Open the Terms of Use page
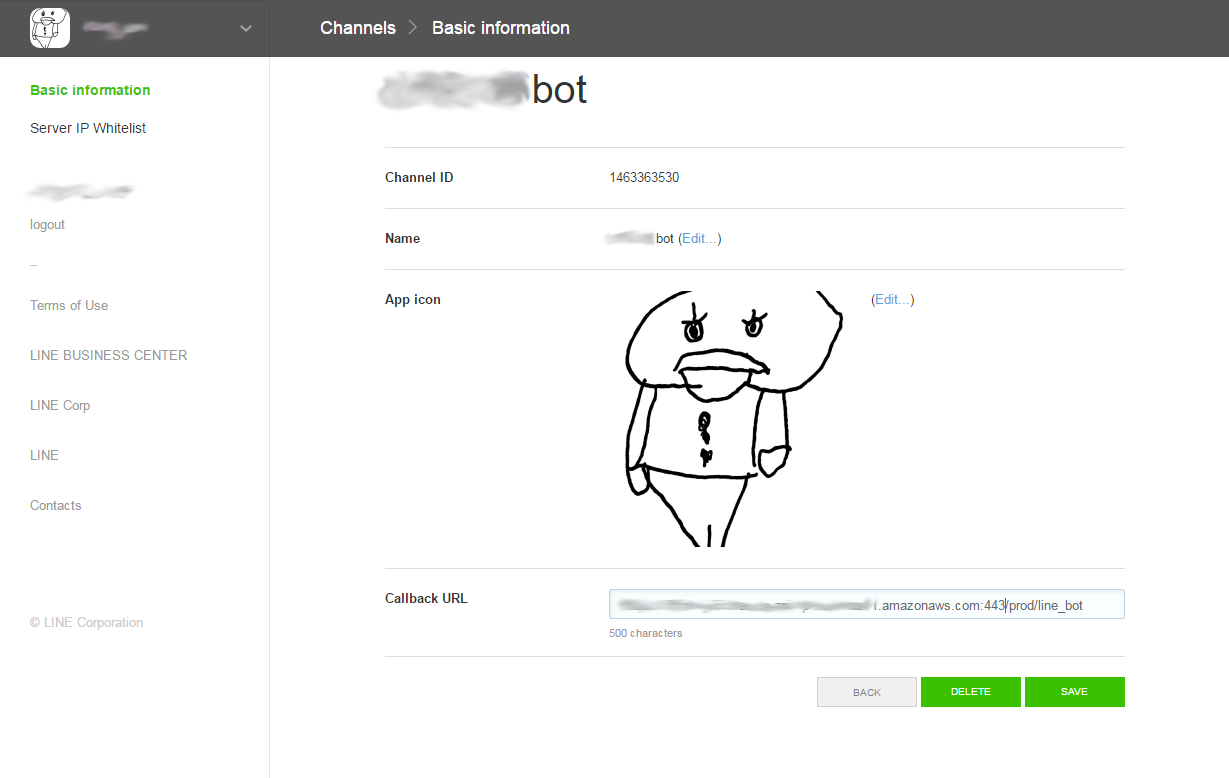Screen dimensions: 1229x778 pyautogui.click(x=68, y=305)
